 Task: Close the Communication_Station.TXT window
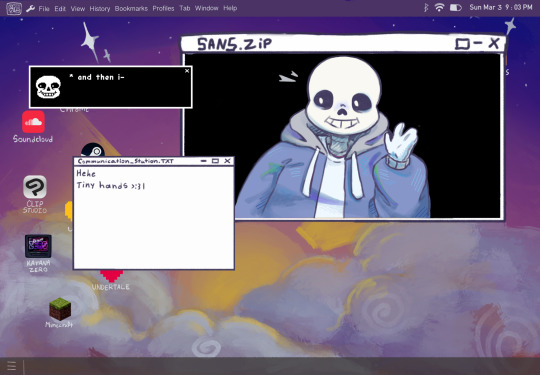[227, 161]
